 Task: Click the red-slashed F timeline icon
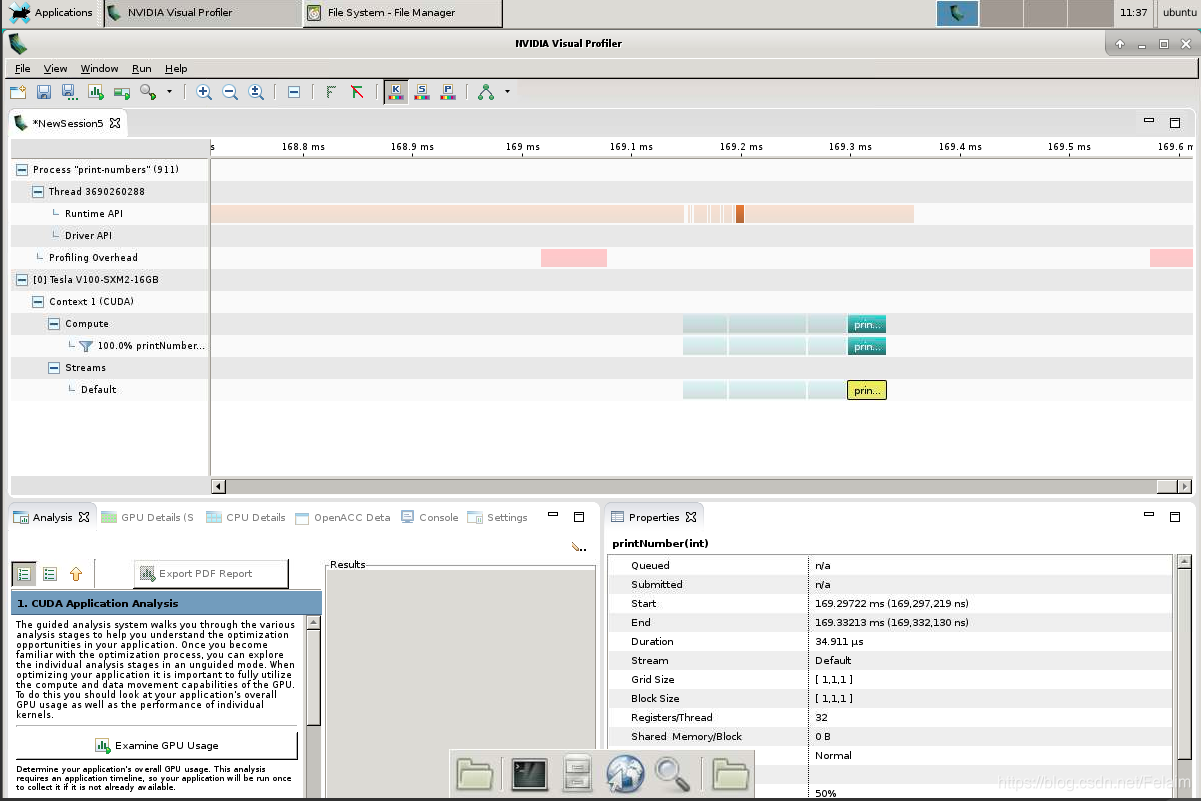click(x=357, y=92)
